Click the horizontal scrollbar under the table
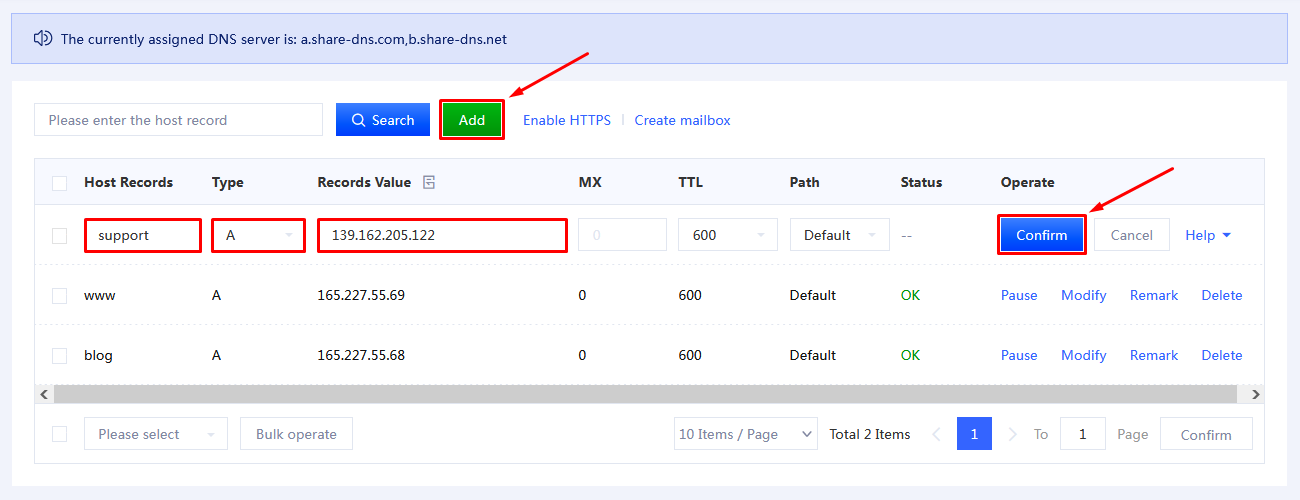 pos(640,394)
